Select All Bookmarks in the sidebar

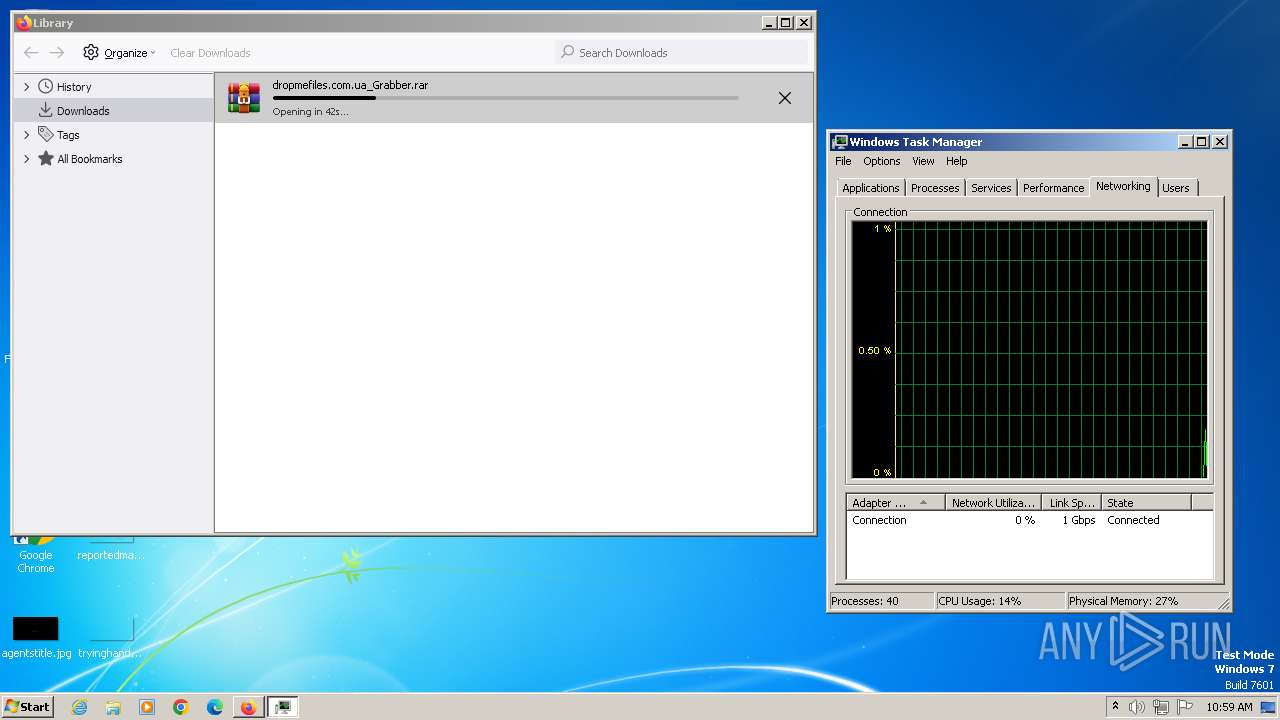[x=90, y=159]
